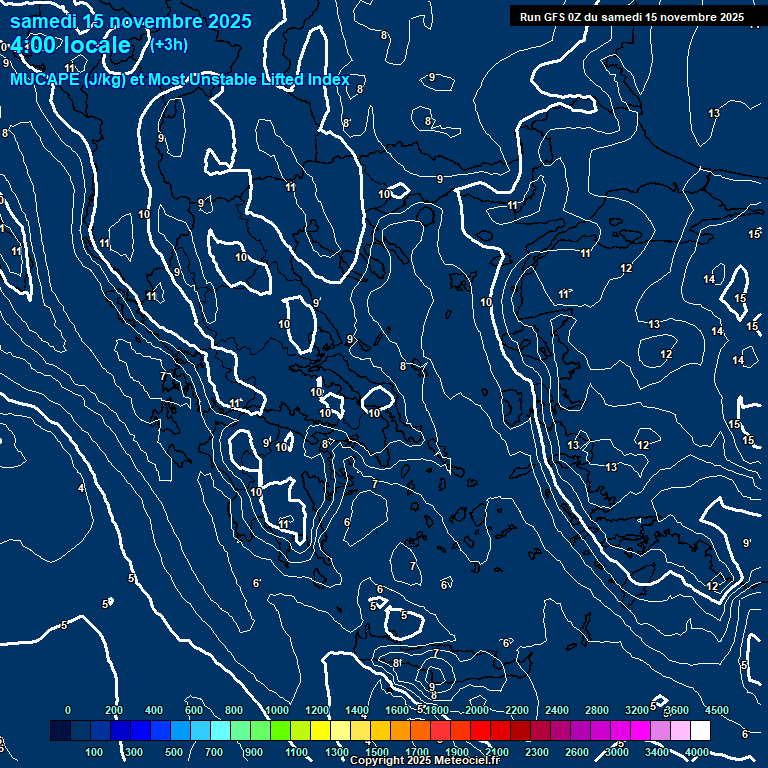Image resolution: width=768 pixels, height=768 pixels.
Task: Pick the bright green swatch between 1000 and 1100
Action: [281, 730]
